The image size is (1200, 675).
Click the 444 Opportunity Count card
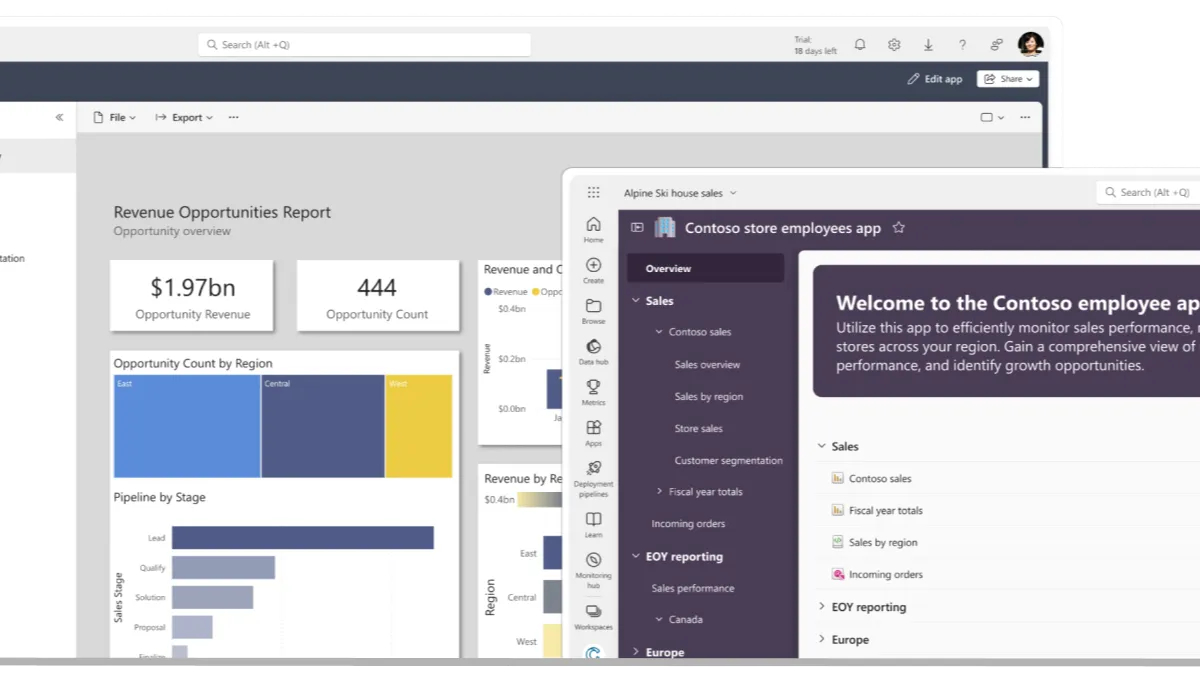tap(377, 296)
